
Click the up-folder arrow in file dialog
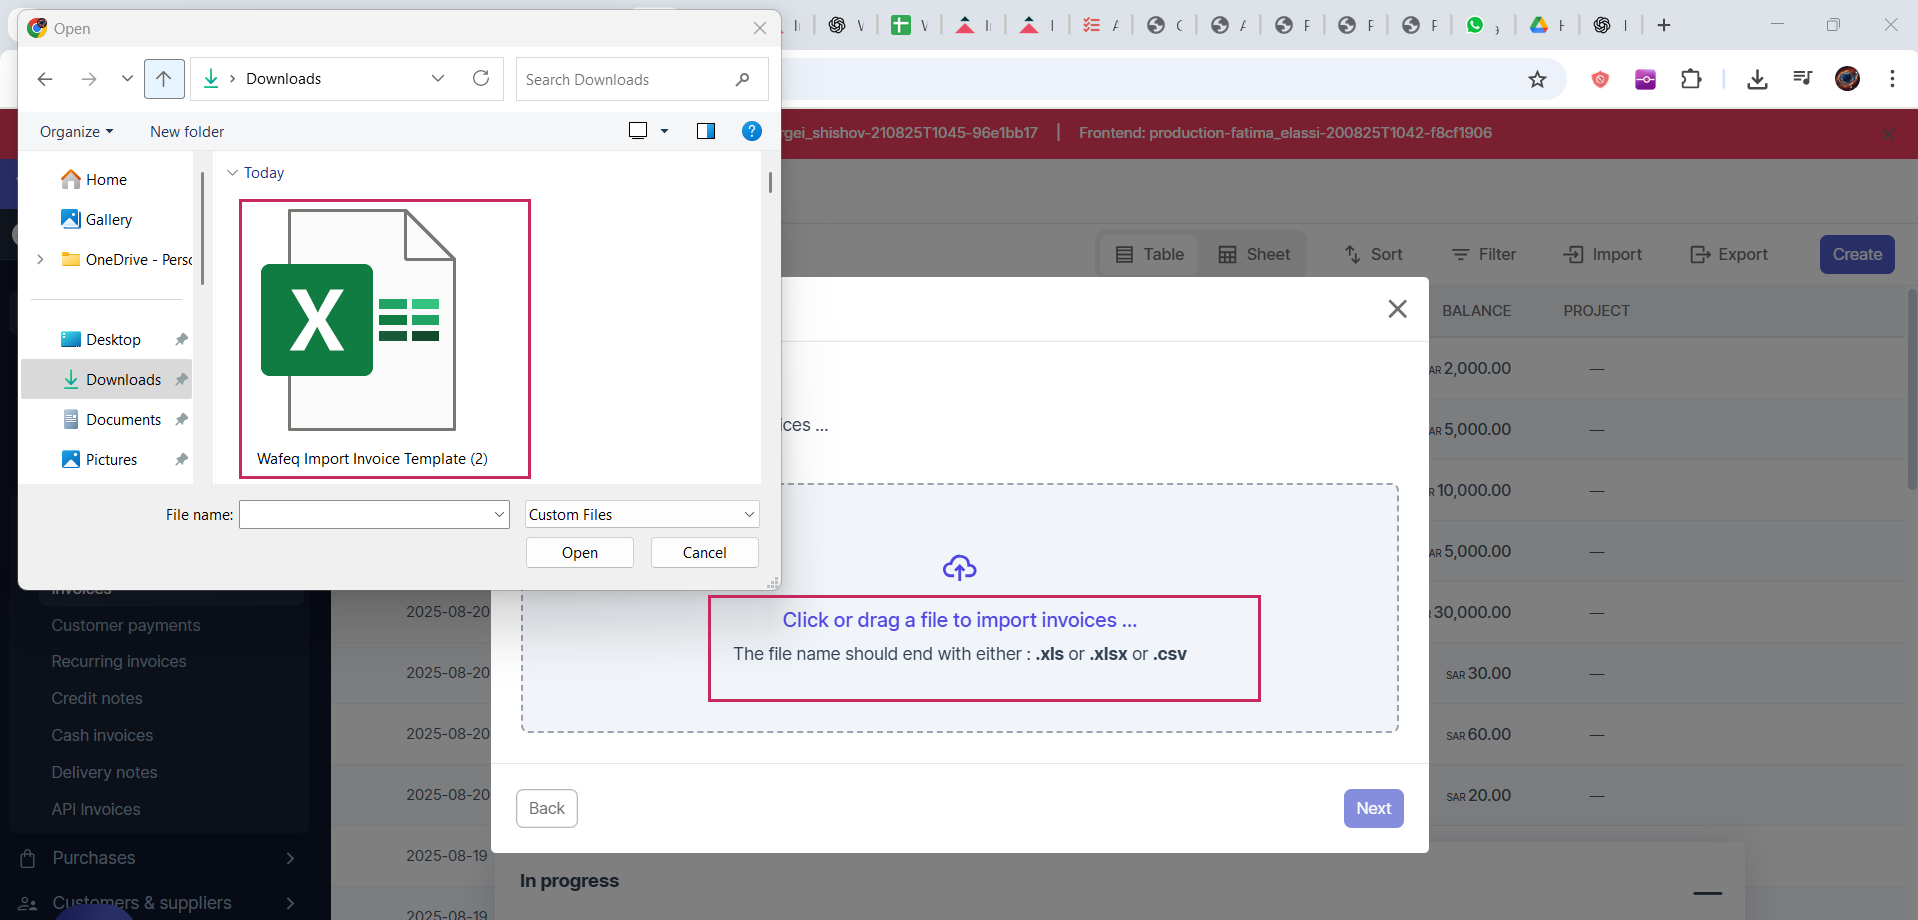[164, 79]
